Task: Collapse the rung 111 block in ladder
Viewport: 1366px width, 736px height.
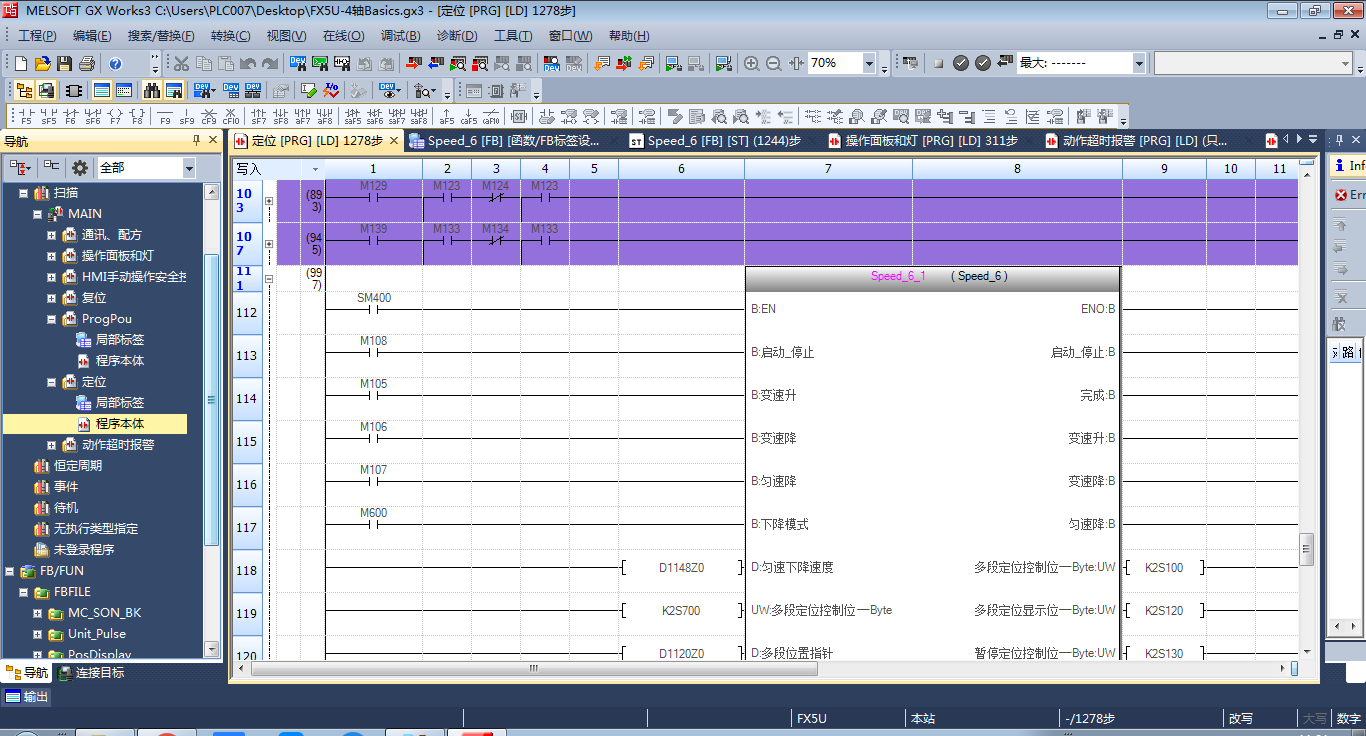Action: point(268,279)
